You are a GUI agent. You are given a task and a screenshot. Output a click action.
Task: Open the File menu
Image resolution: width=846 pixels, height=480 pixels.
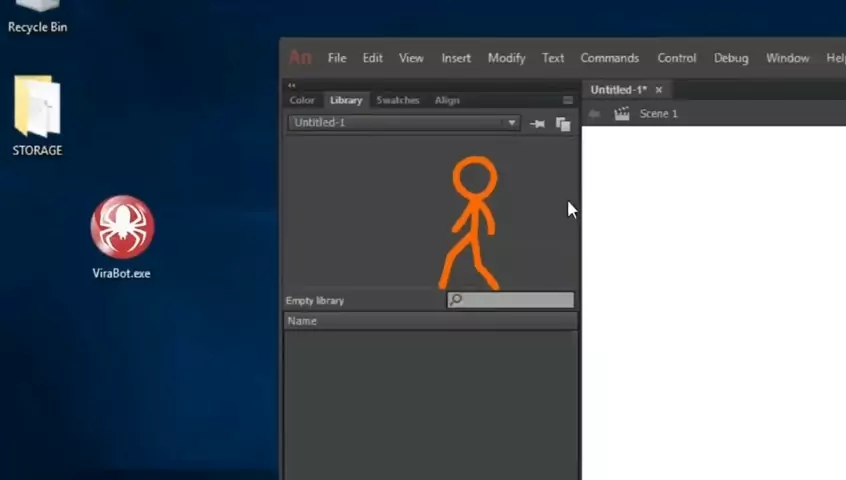pyautogui.click(x=337, y=58)
